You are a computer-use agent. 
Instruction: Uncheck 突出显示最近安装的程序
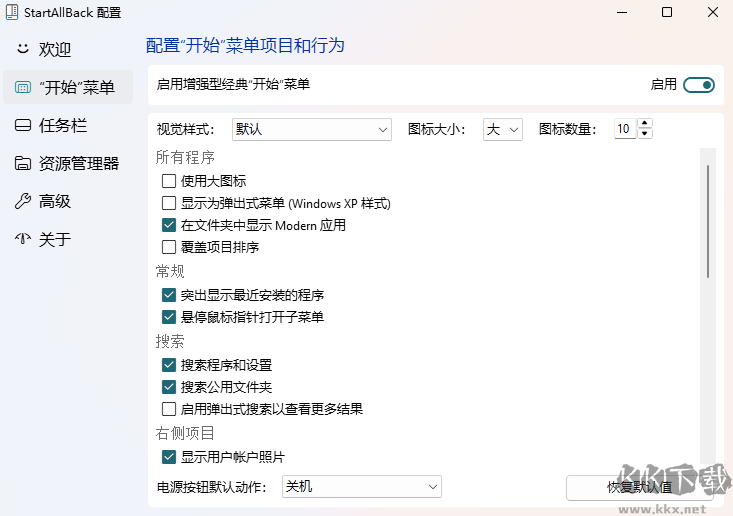(169, 295)
